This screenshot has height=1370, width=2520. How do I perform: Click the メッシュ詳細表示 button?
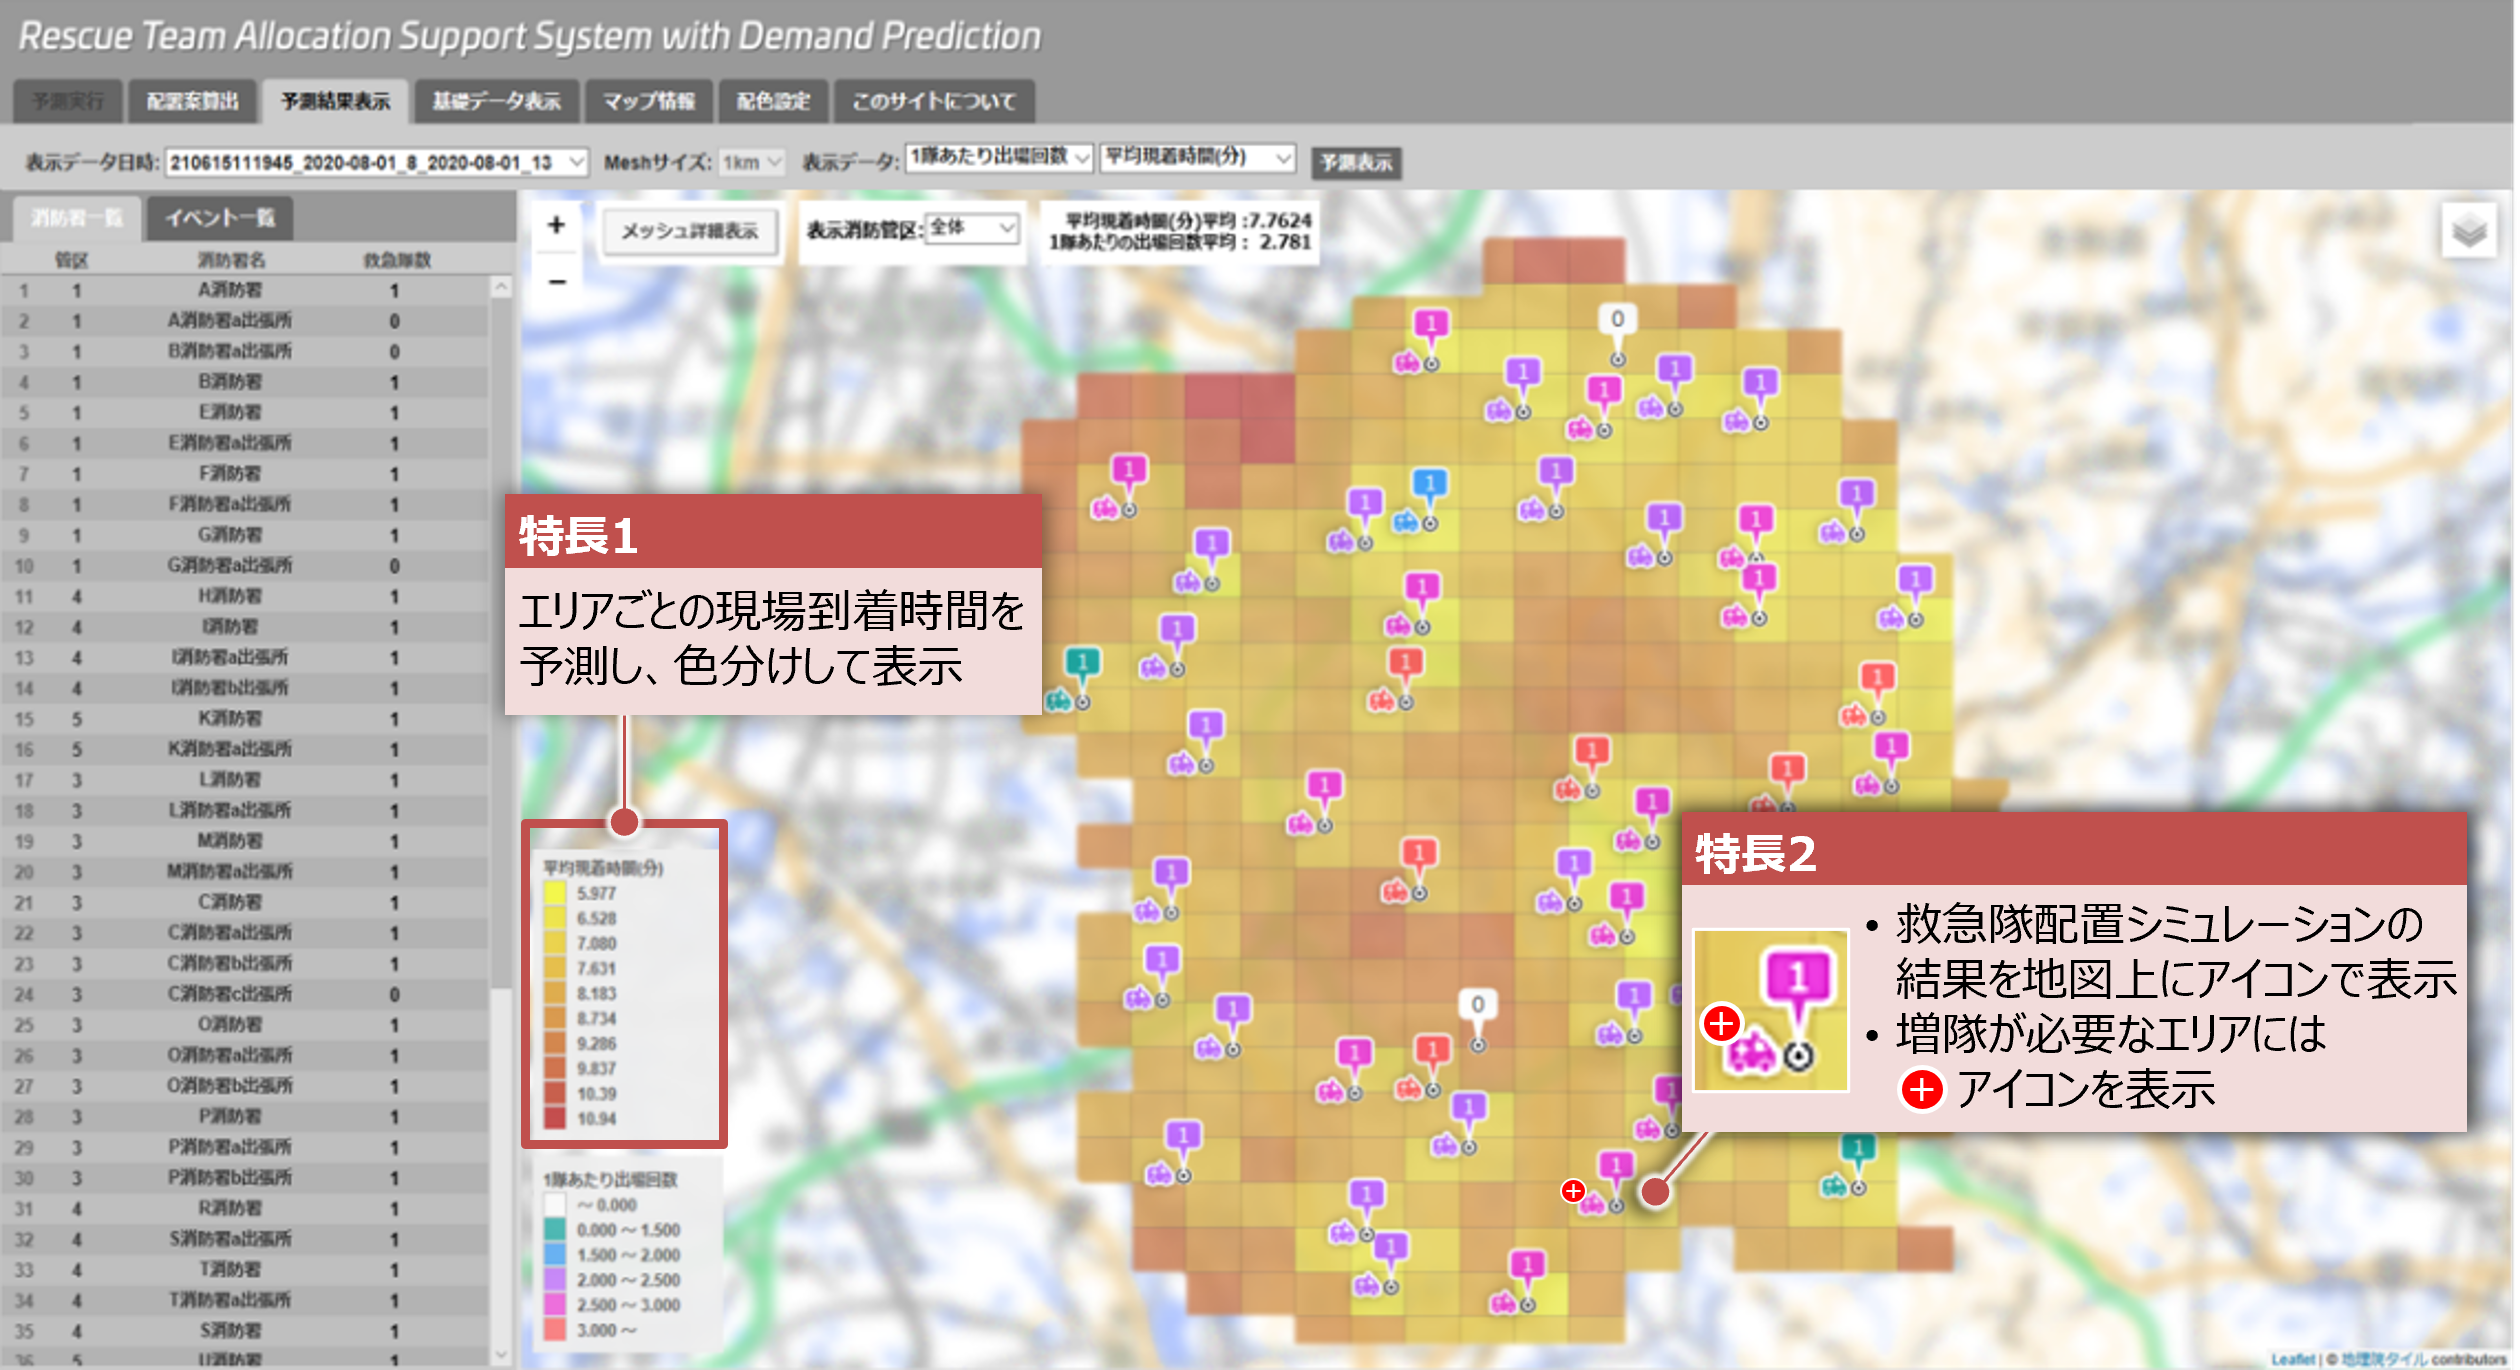(690, 231)
